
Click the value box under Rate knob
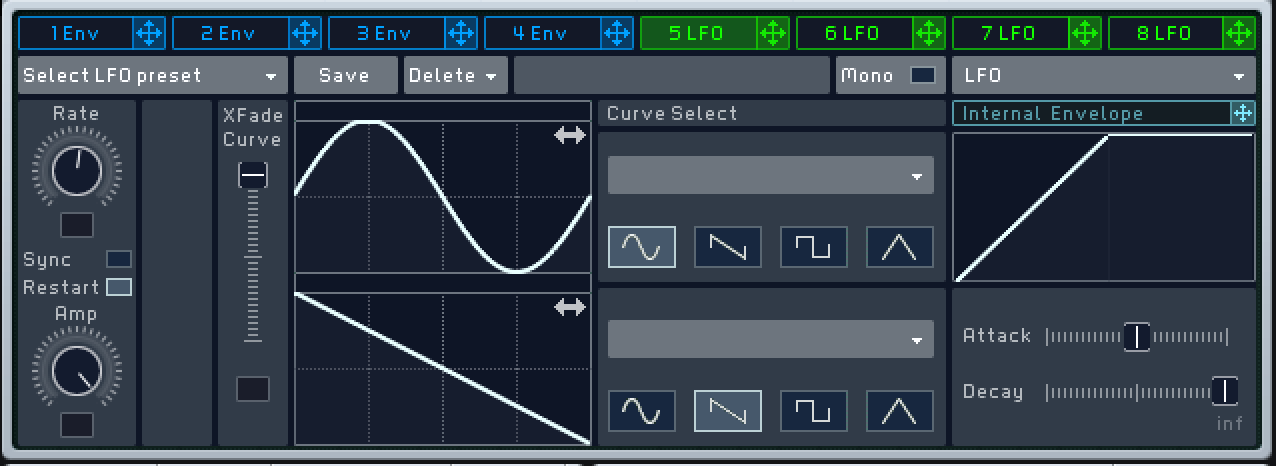coord(77,224)
